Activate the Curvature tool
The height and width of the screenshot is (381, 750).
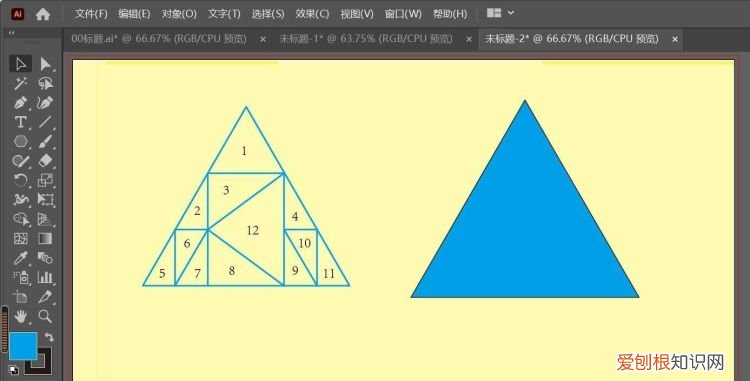click(45, 103)
